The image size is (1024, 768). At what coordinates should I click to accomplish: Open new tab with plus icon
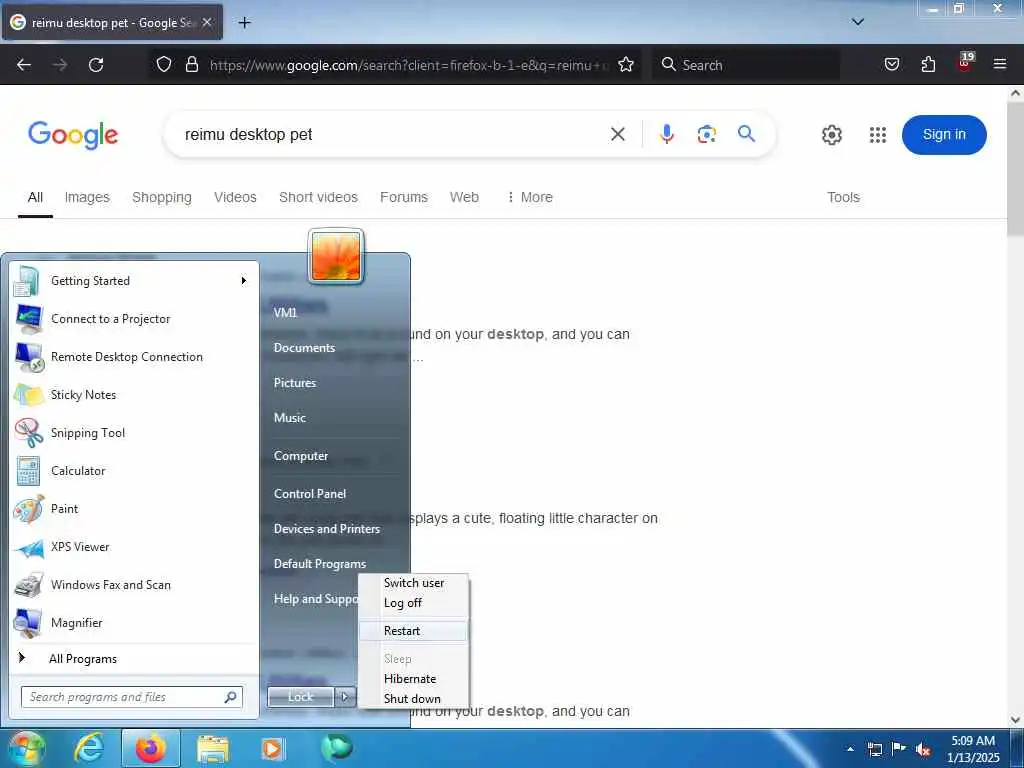point(244,23)
